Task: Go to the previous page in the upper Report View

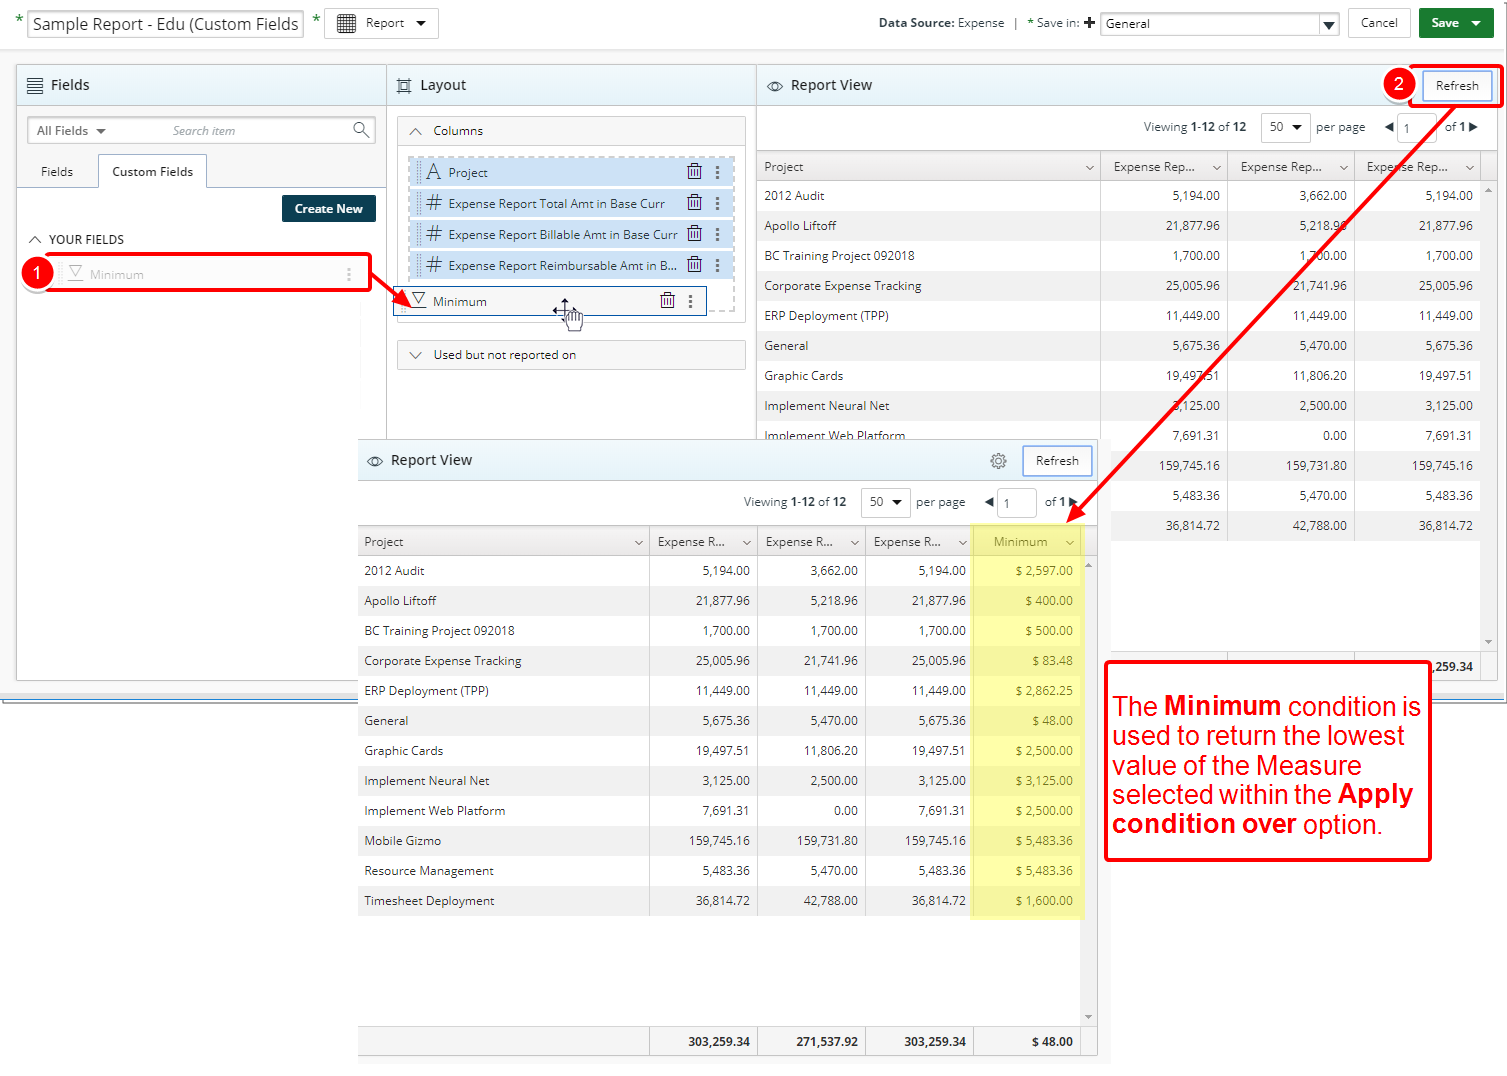Action: pyautogui.click(x=1389, y=127)
